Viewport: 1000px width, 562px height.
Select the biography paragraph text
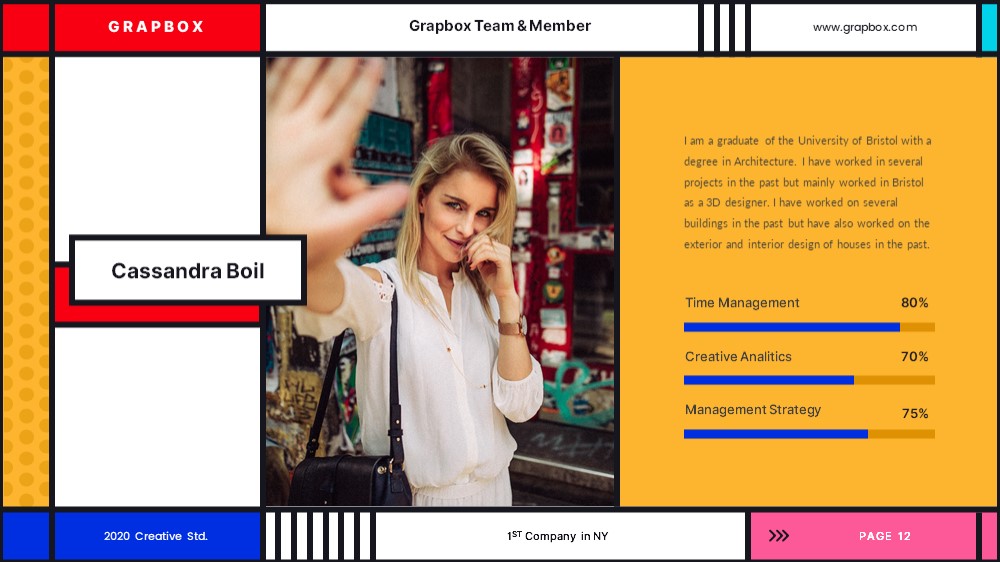(x=807, y=192)
